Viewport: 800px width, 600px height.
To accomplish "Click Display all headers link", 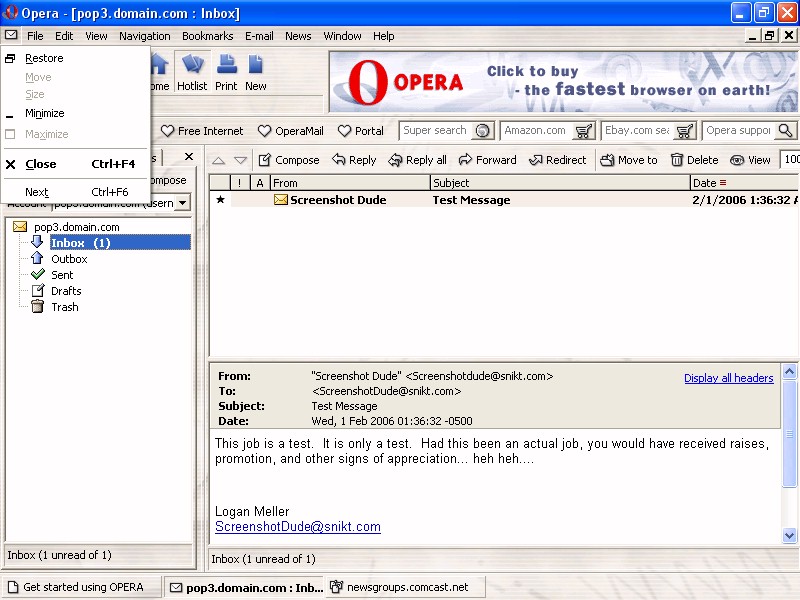I will click(x=729, y=378).
